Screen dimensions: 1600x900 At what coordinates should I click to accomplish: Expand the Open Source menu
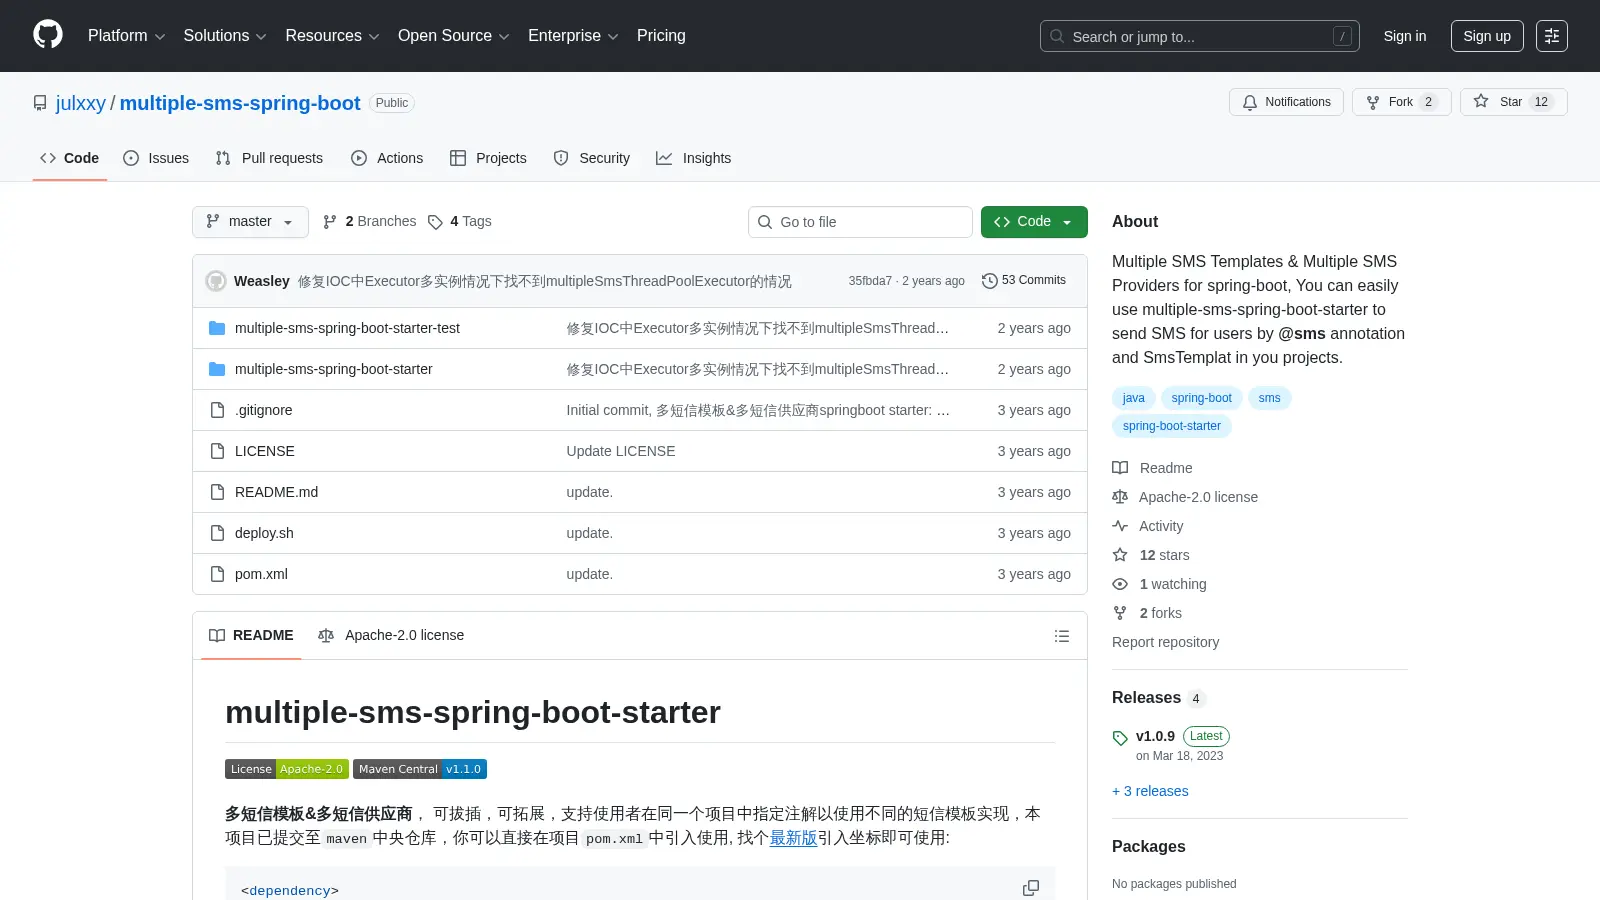pyautogui.click(x=453, y=36)
